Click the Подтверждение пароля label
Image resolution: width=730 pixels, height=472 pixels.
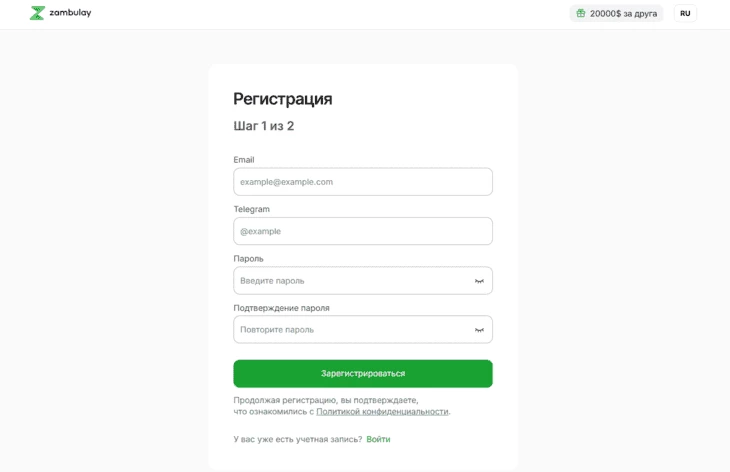point(281,308)
